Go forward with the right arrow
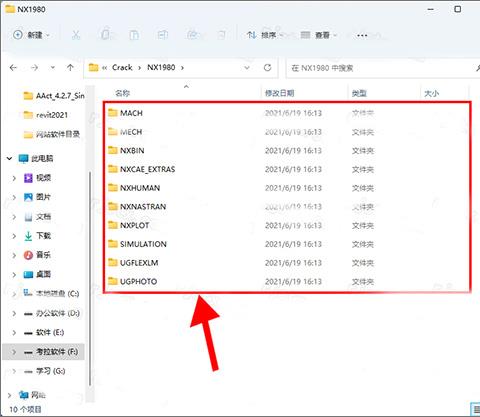The image size is (480, 417). (x=34, y=68)
